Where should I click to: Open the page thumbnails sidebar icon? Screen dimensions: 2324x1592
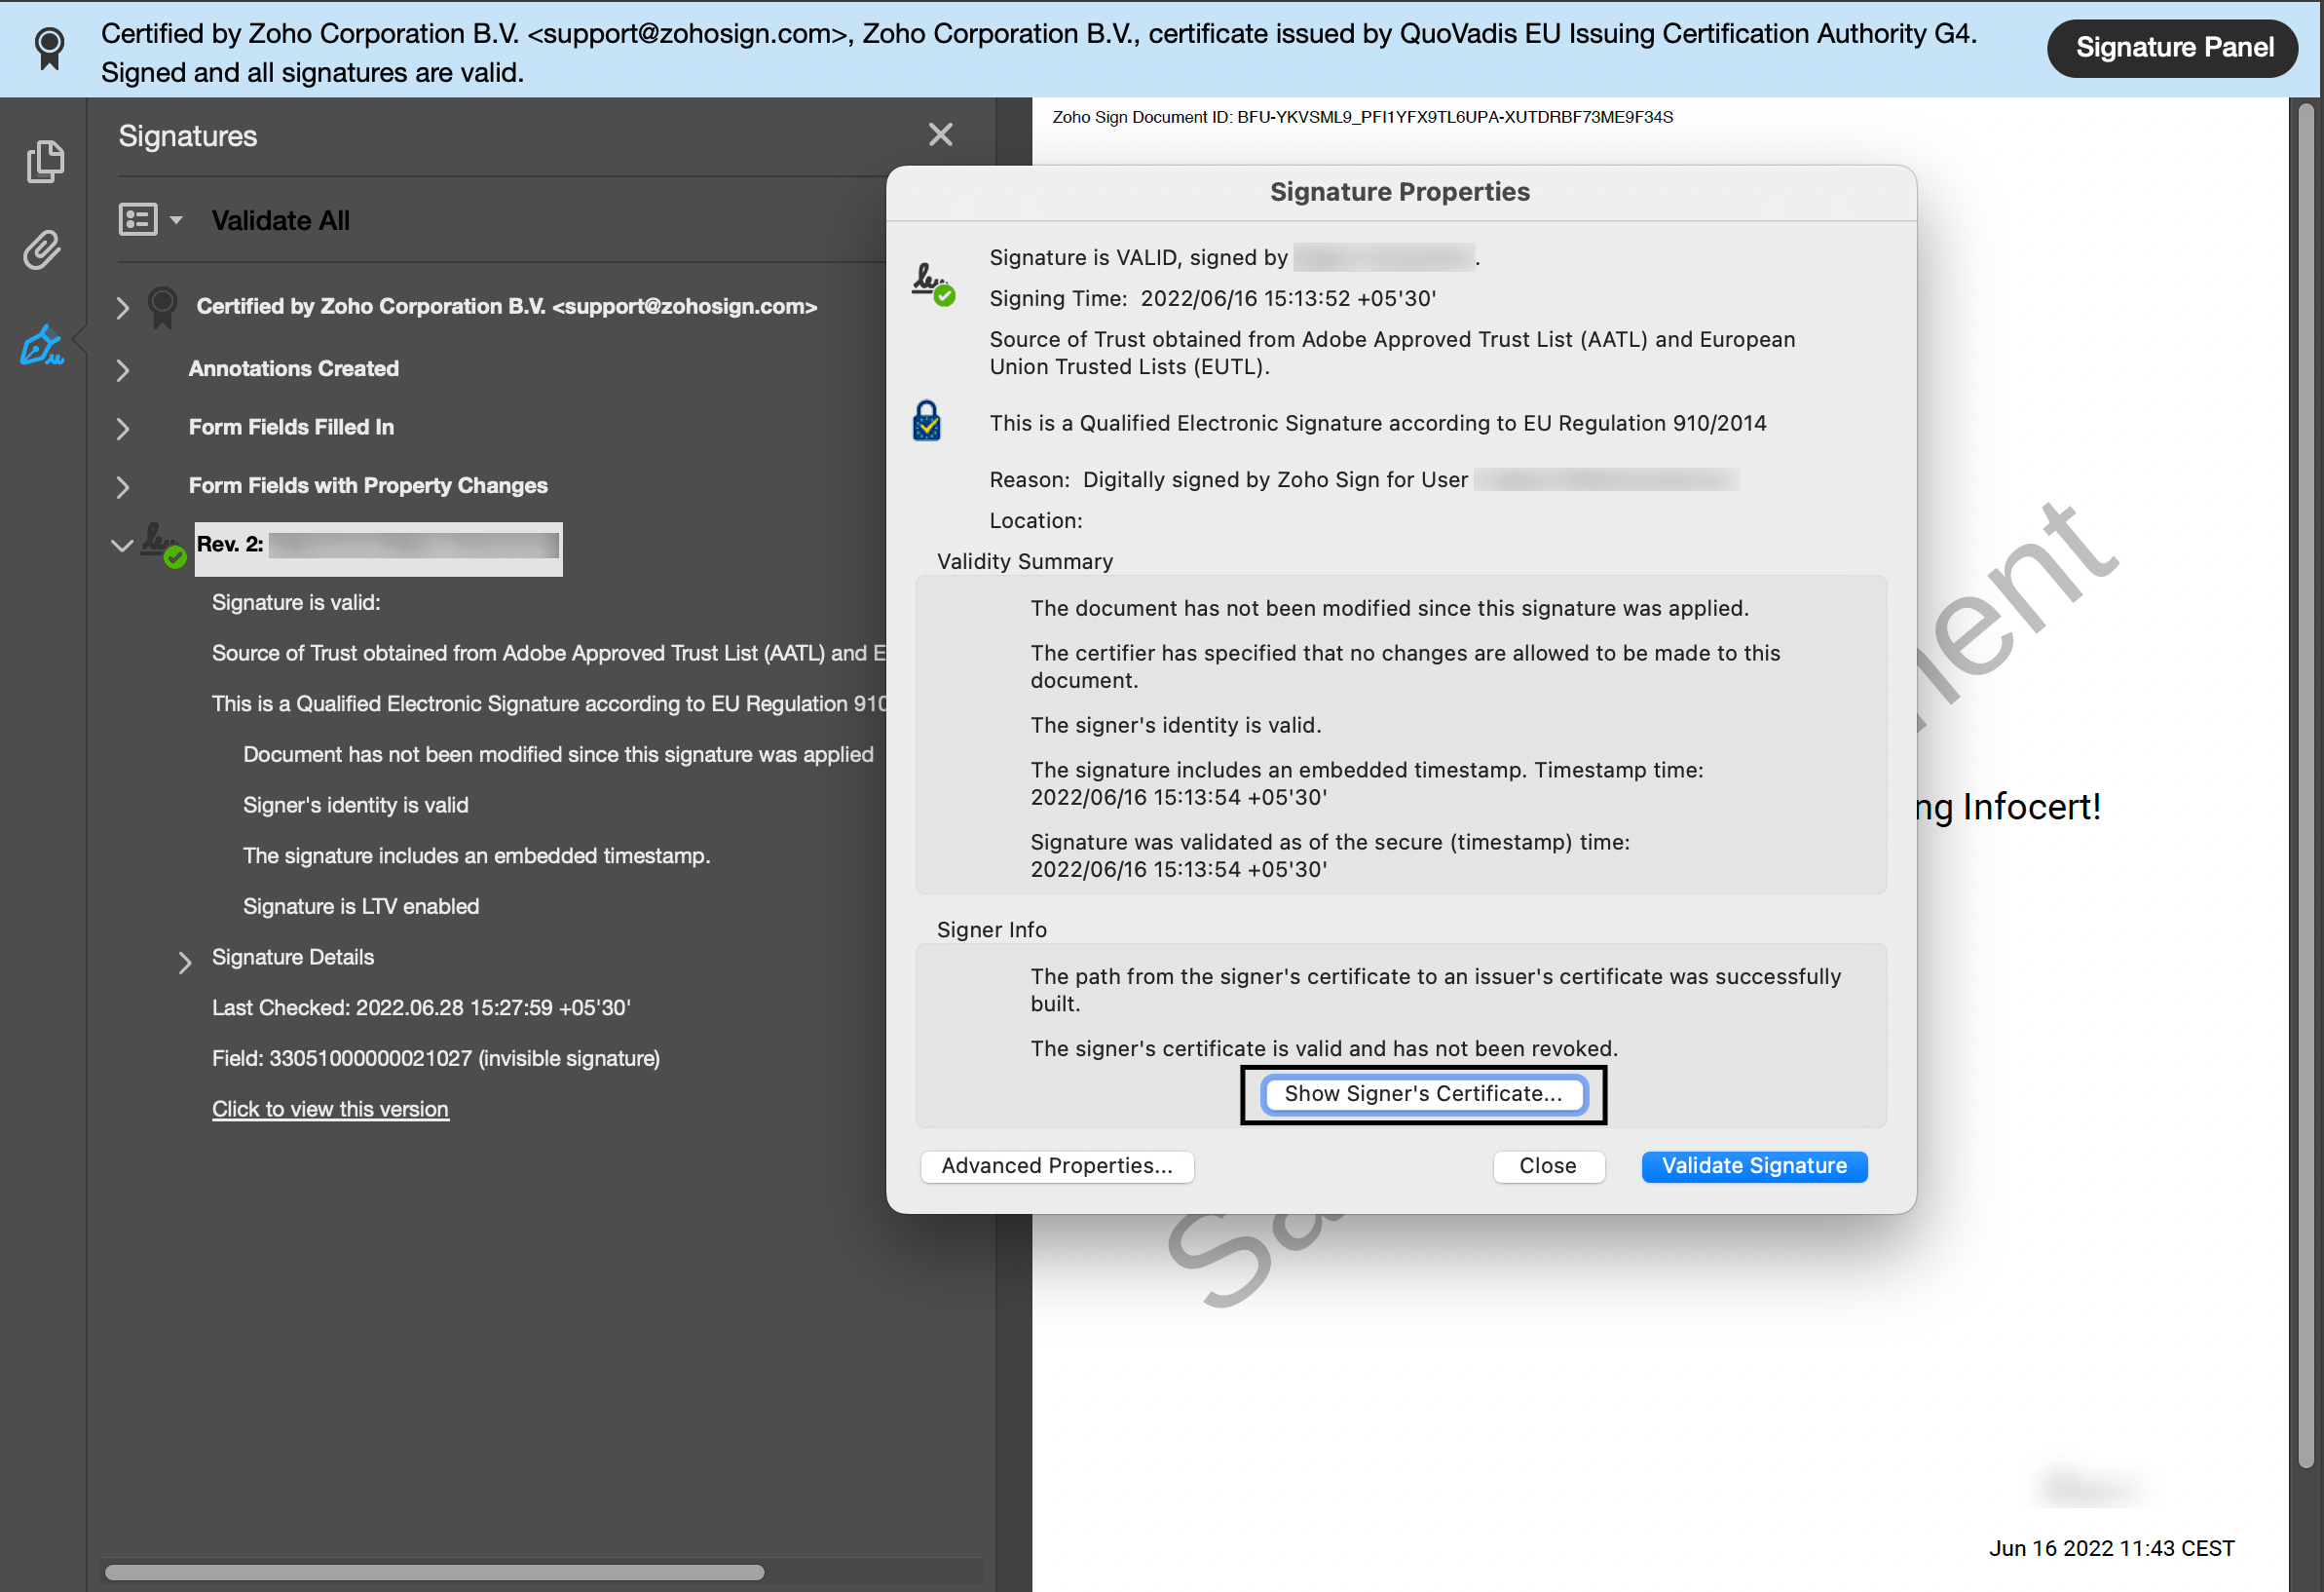(x=45, y=161)
